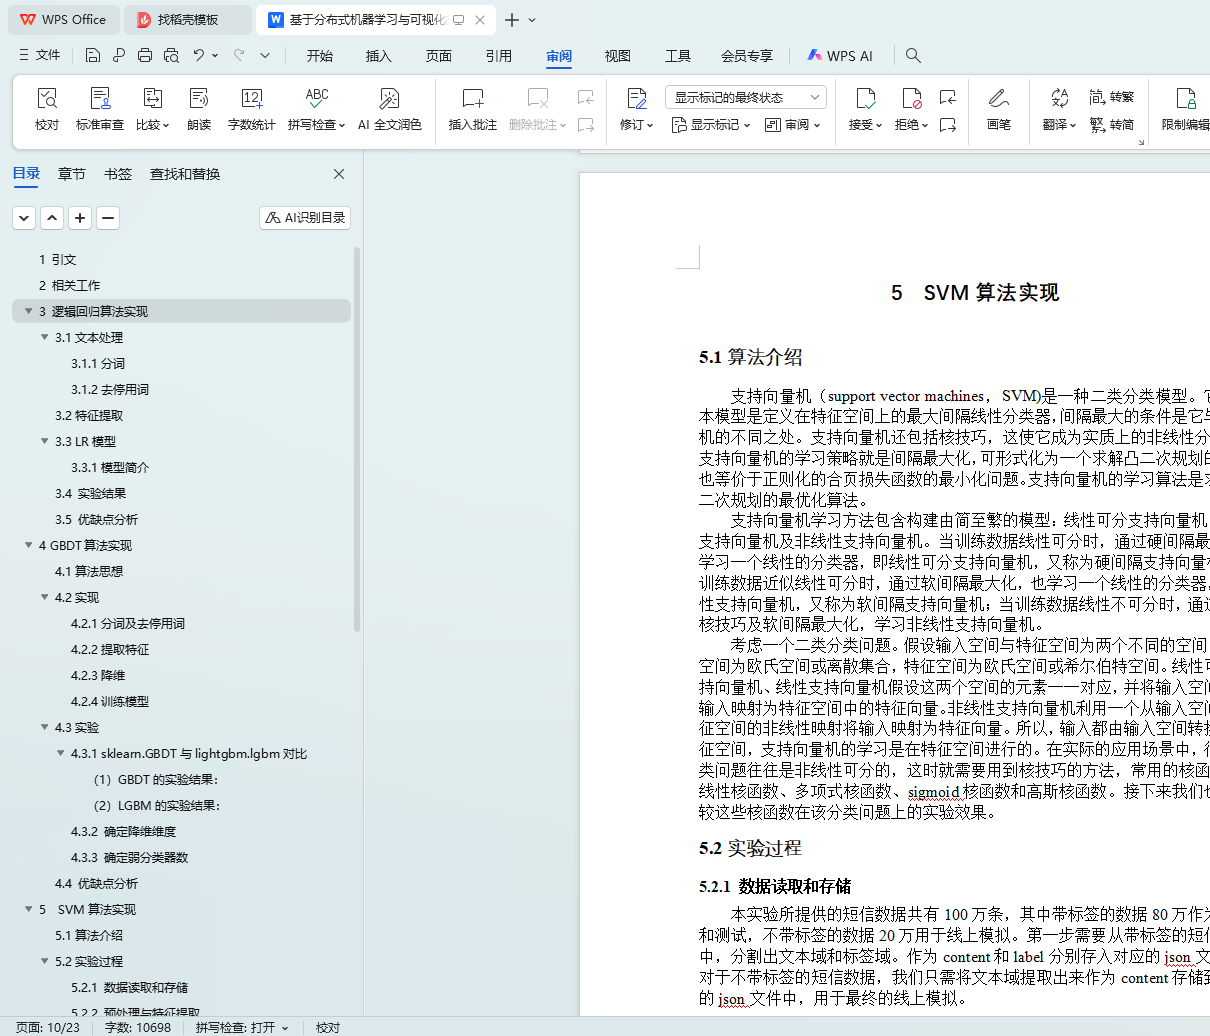
Task: Switch to 章节 navigation tab
Action: click(72, 174)
